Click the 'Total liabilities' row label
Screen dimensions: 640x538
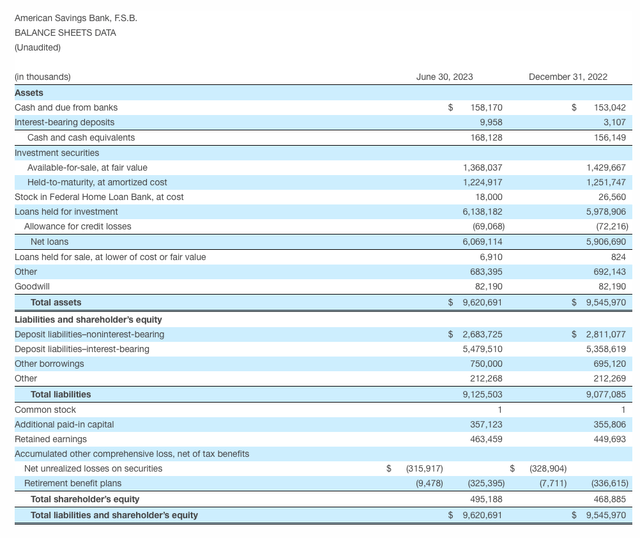[61, 394]
